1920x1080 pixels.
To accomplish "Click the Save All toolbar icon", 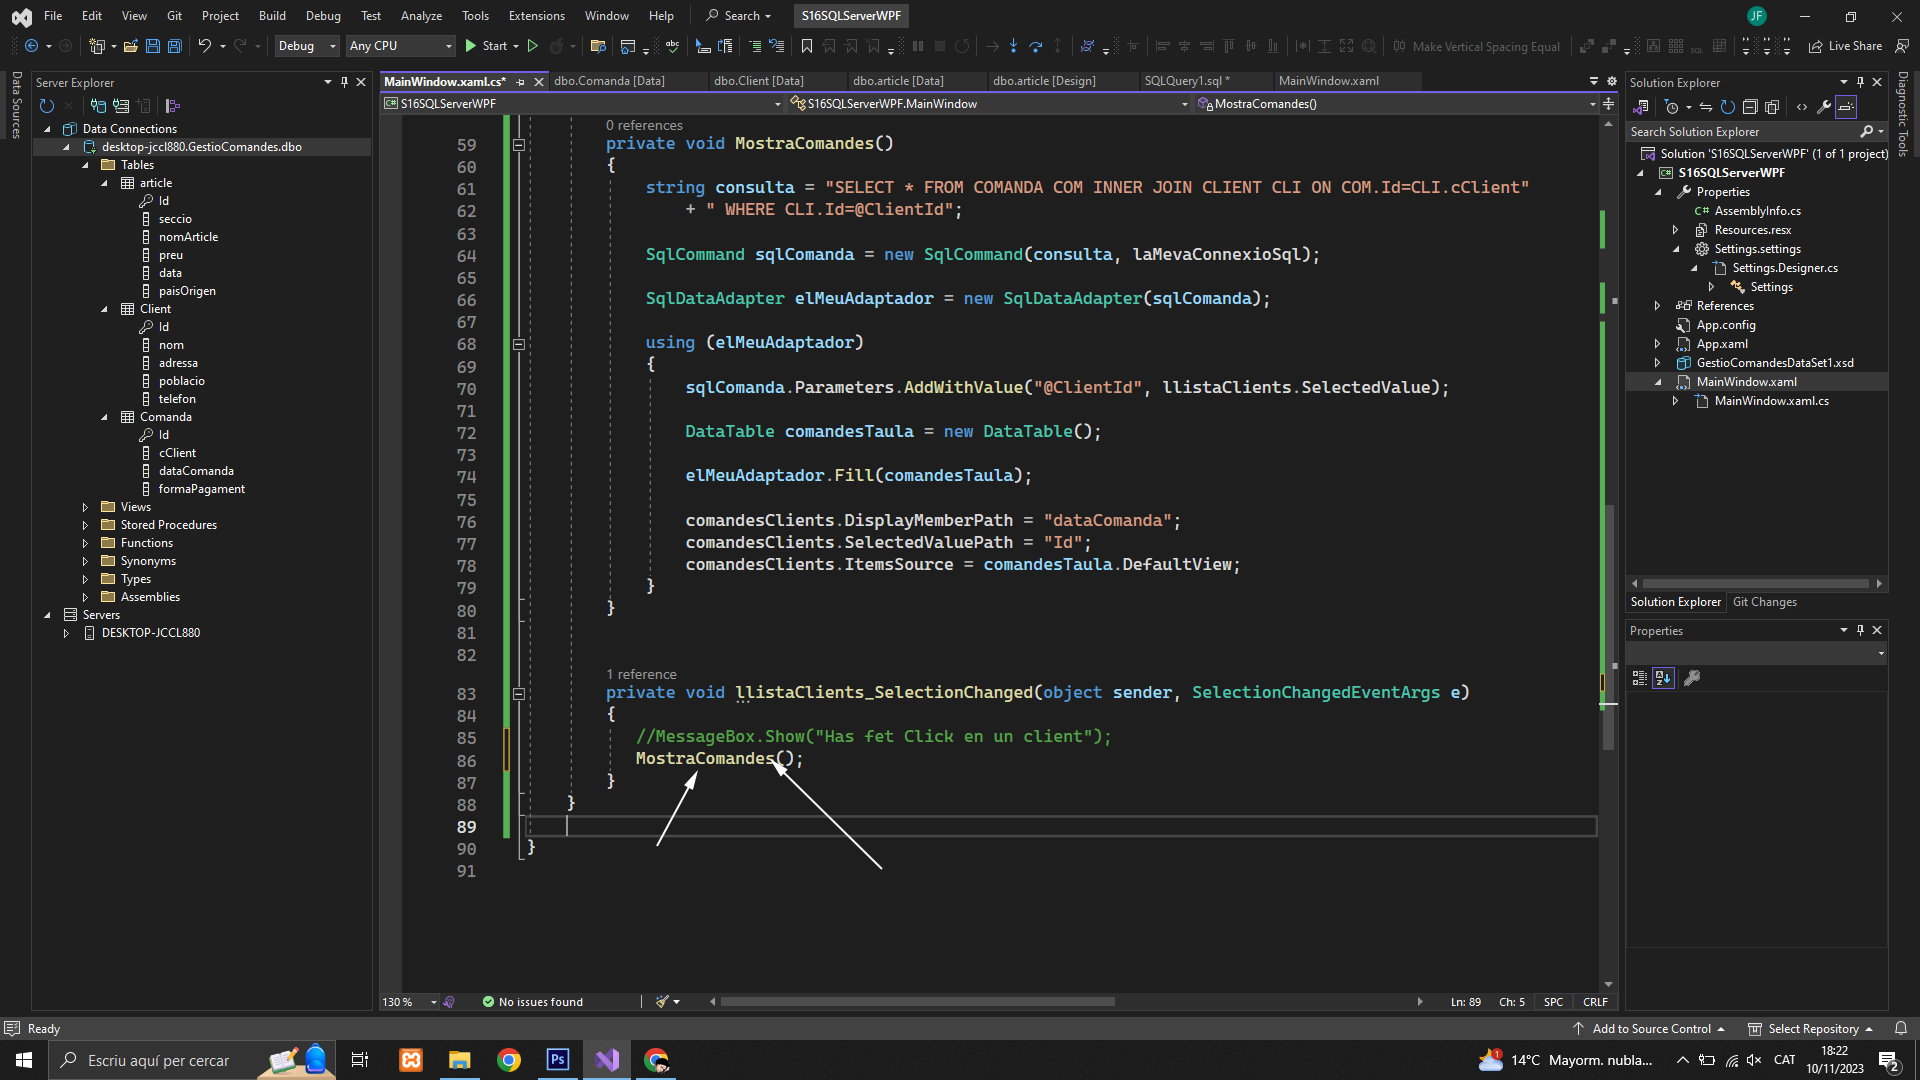I will pos(174,46).
